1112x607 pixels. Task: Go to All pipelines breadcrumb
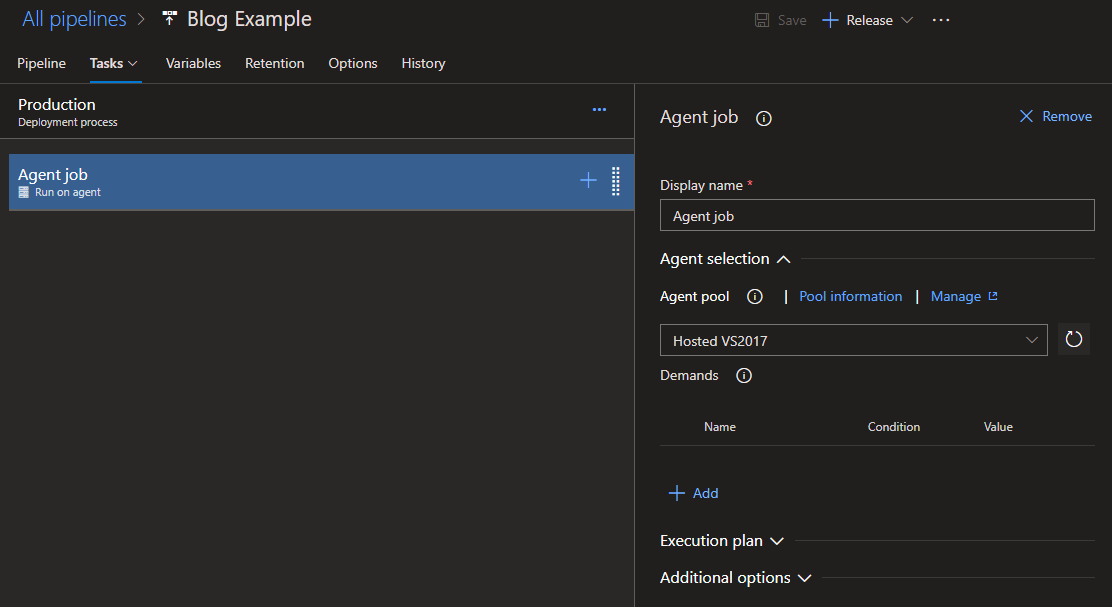coord(74,19)
